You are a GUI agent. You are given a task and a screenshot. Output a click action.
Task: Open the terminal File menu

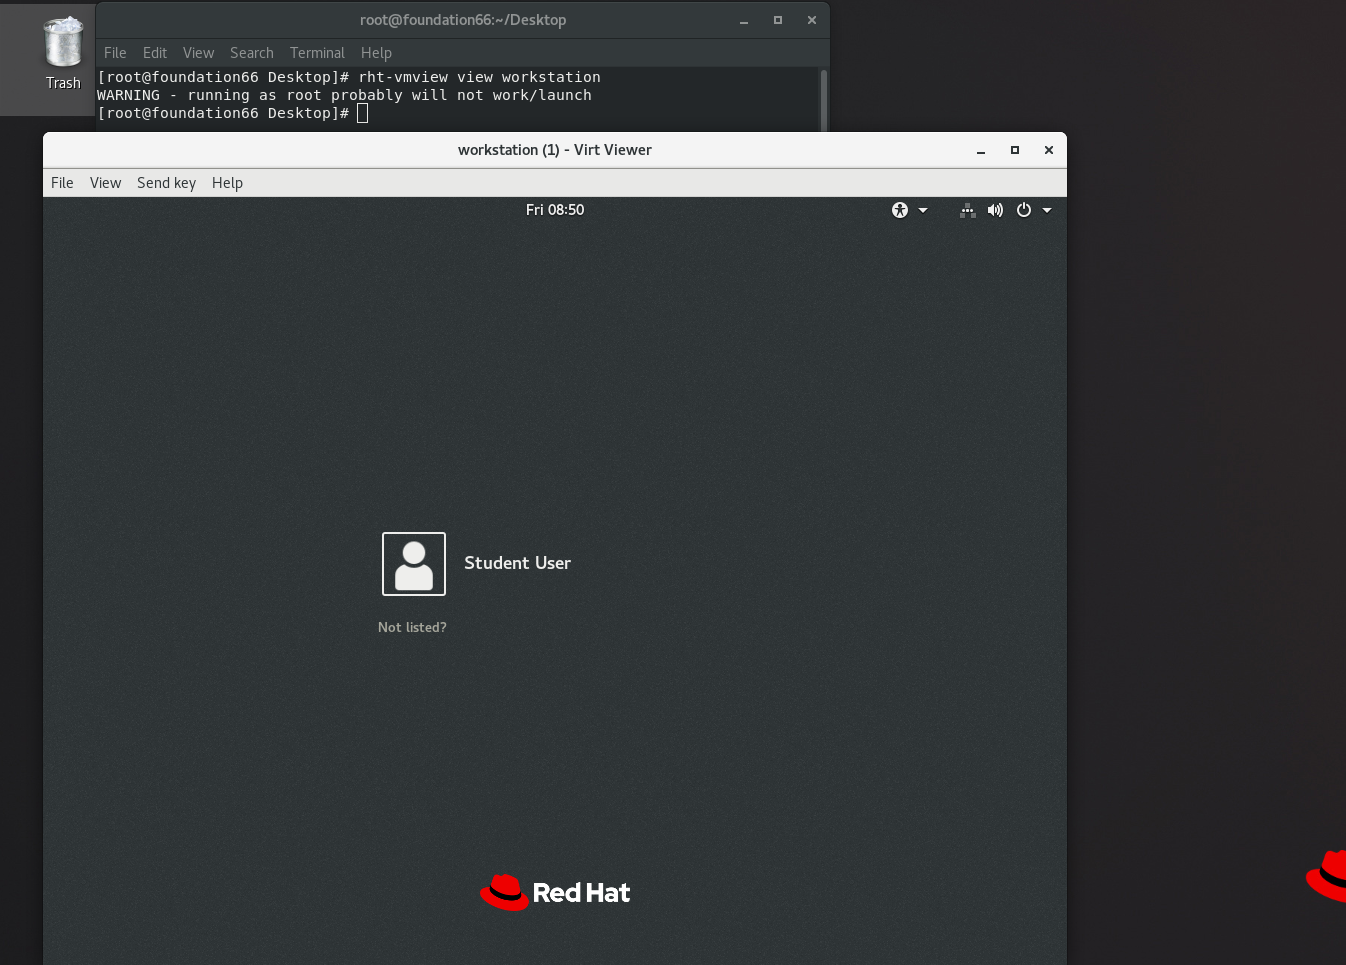115,53
